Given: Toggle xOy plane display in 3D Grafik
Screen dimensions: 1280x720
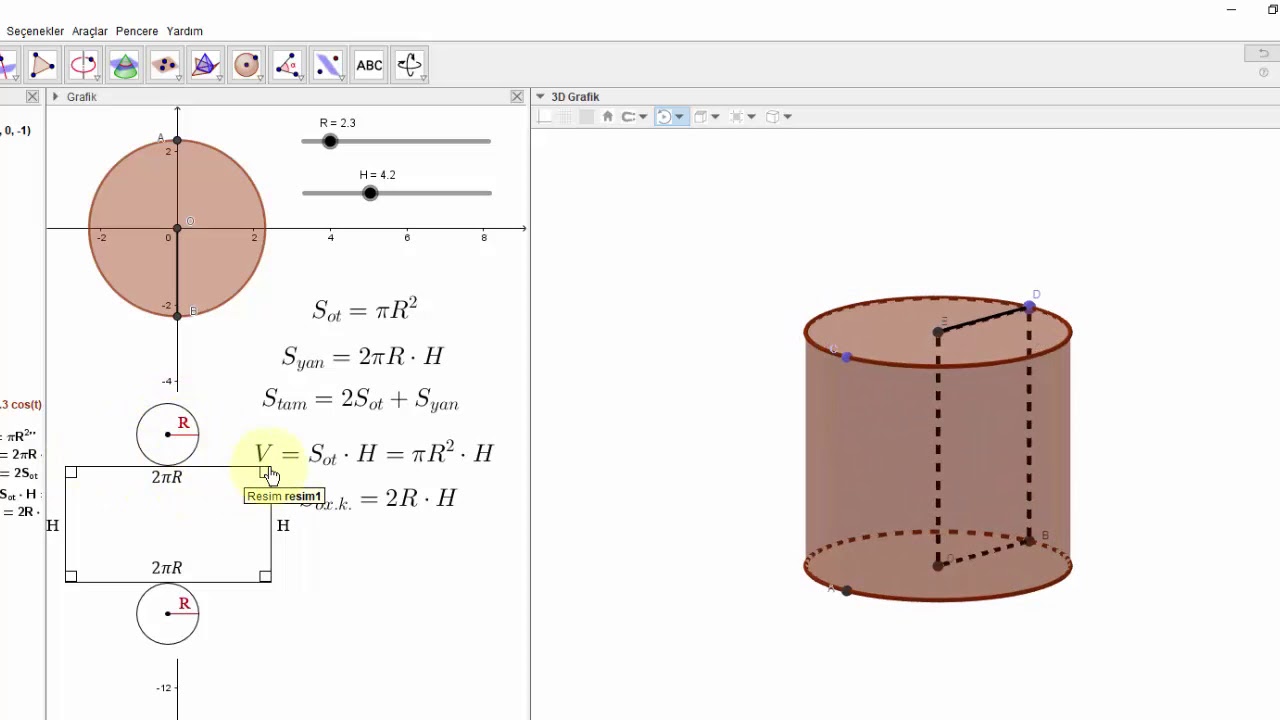Looking at the screenshot, I should click(586, 117).
